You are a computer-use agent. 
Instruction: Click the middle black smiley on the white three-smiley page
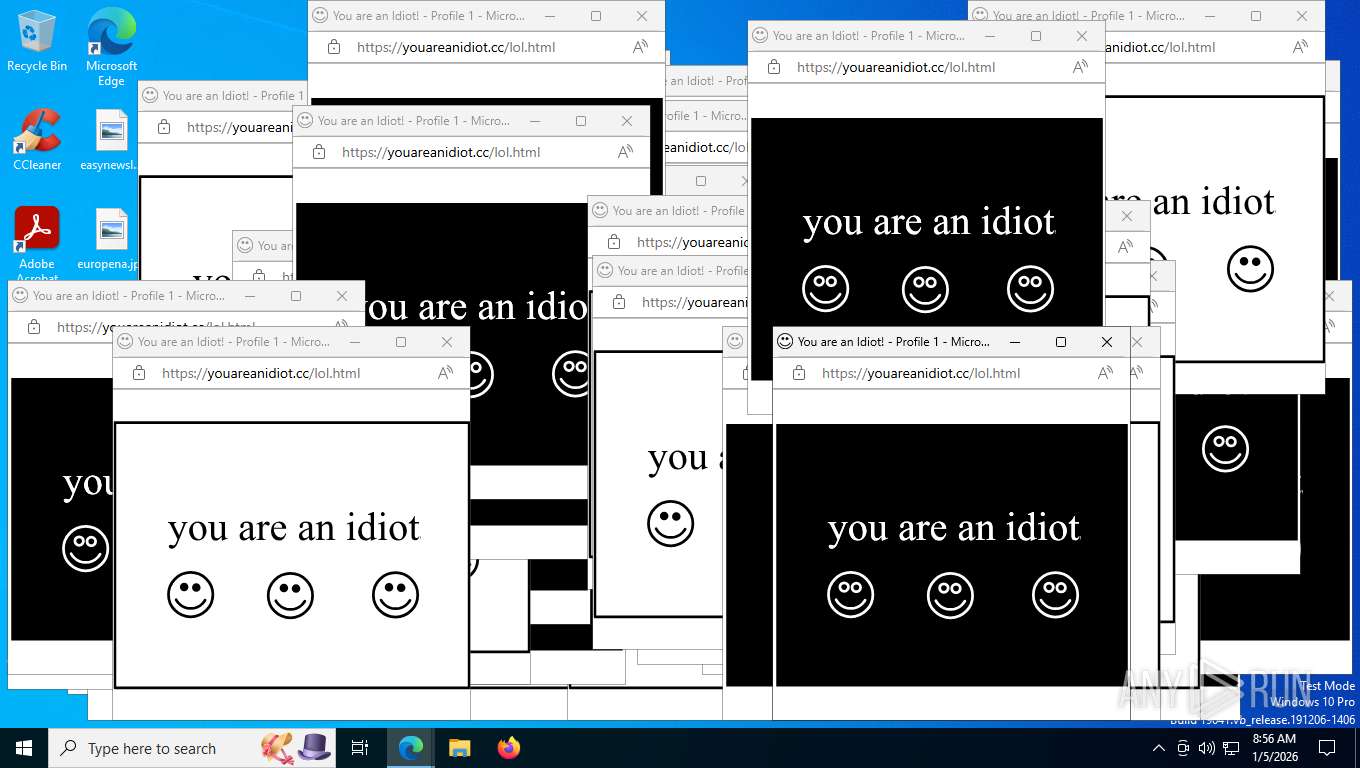(291, 595)
